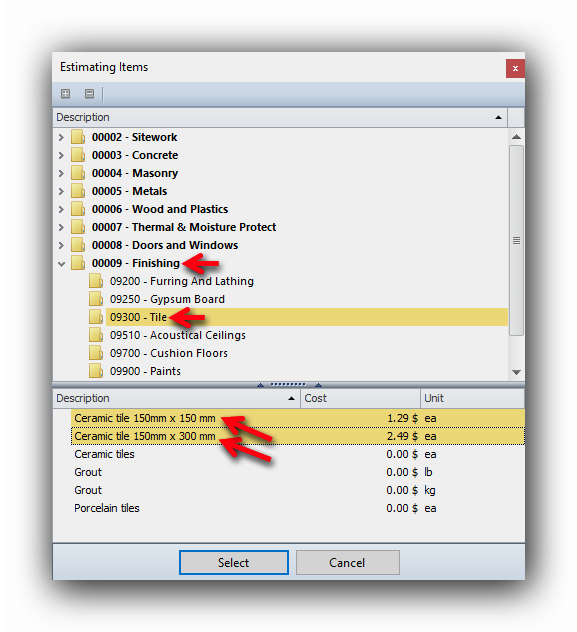Select the 00003 - Concrete tree item
Image resolution: width=577 pixels, height=632 pixels.
(135, 155)
